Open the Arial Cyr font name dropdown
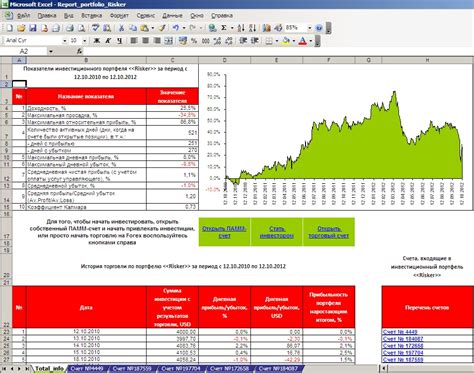This screenshot has width=474, height=373. pyautogui.click(x=64, y=41)
